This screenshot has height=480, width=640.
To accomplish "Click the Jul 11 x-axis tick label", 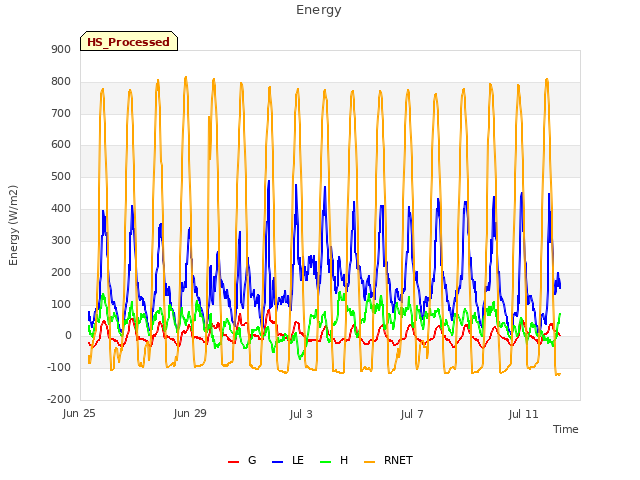I will (524, 414).
